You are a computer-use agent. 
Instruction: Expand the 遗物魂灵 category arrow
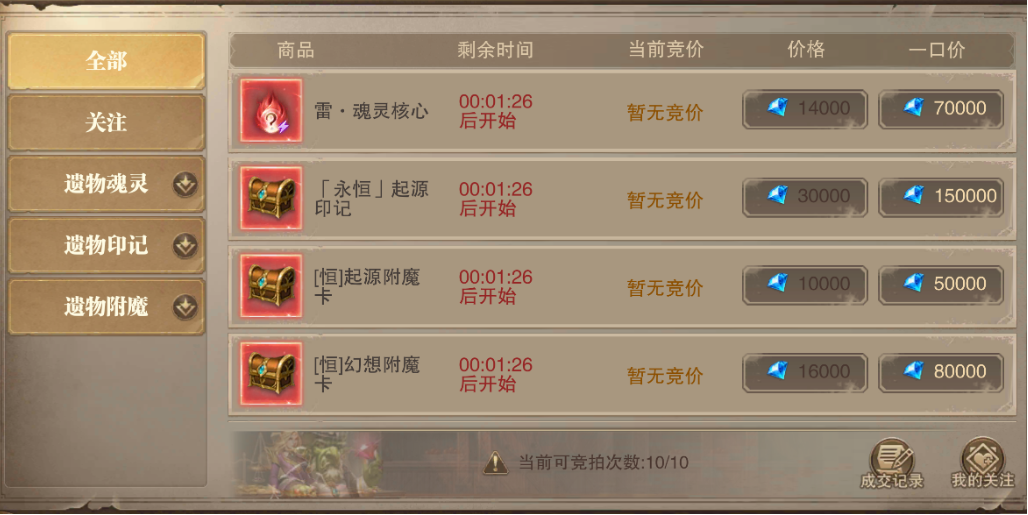click(x=186, y=185)
